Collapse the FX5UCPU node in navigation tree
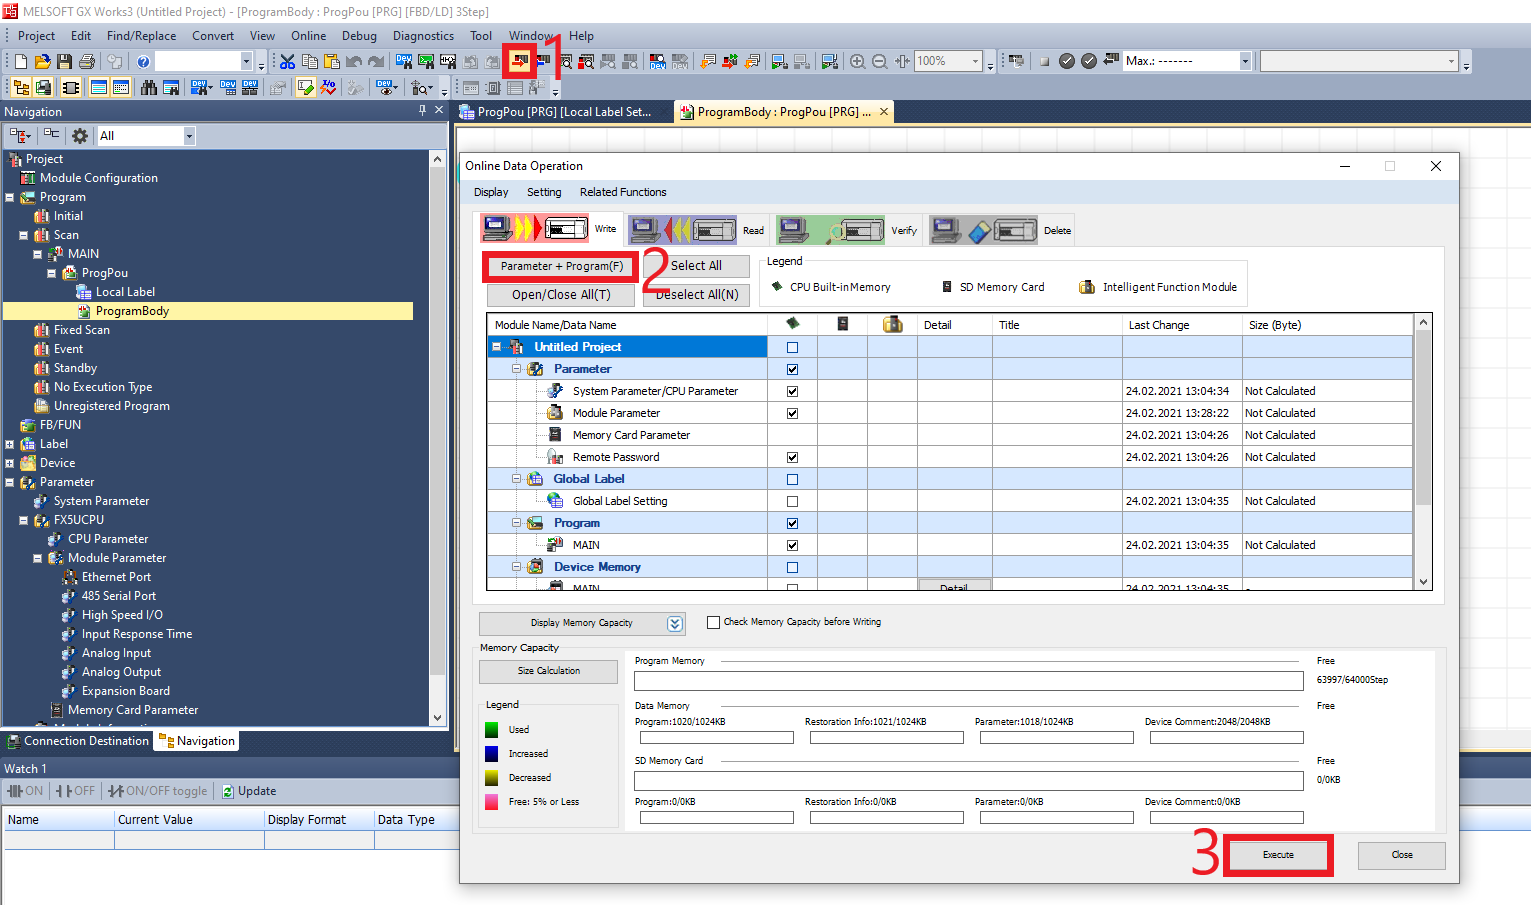1531x905 pixels. coord(23,520)
